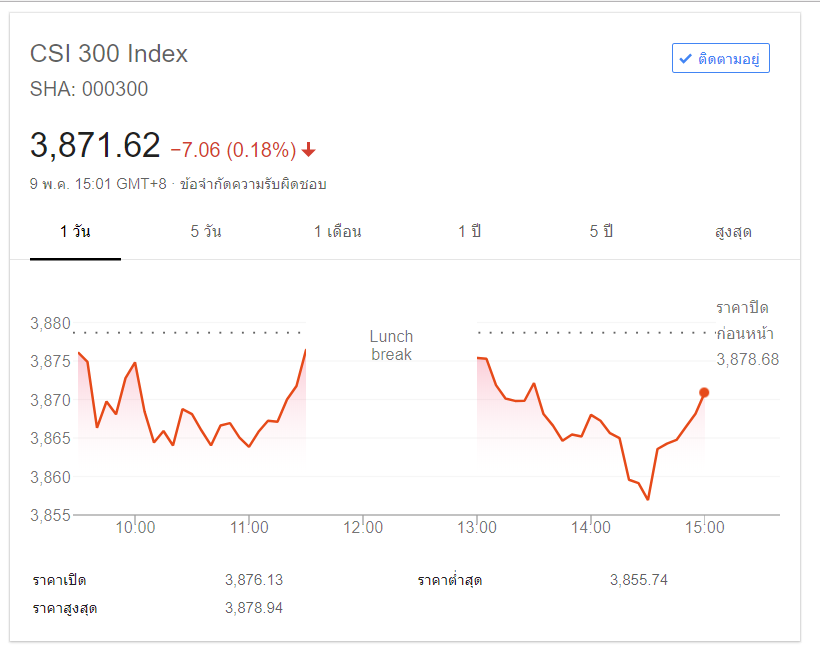Select the สูงสุด max range tab
820x658 pixels.
click(733, 232)
